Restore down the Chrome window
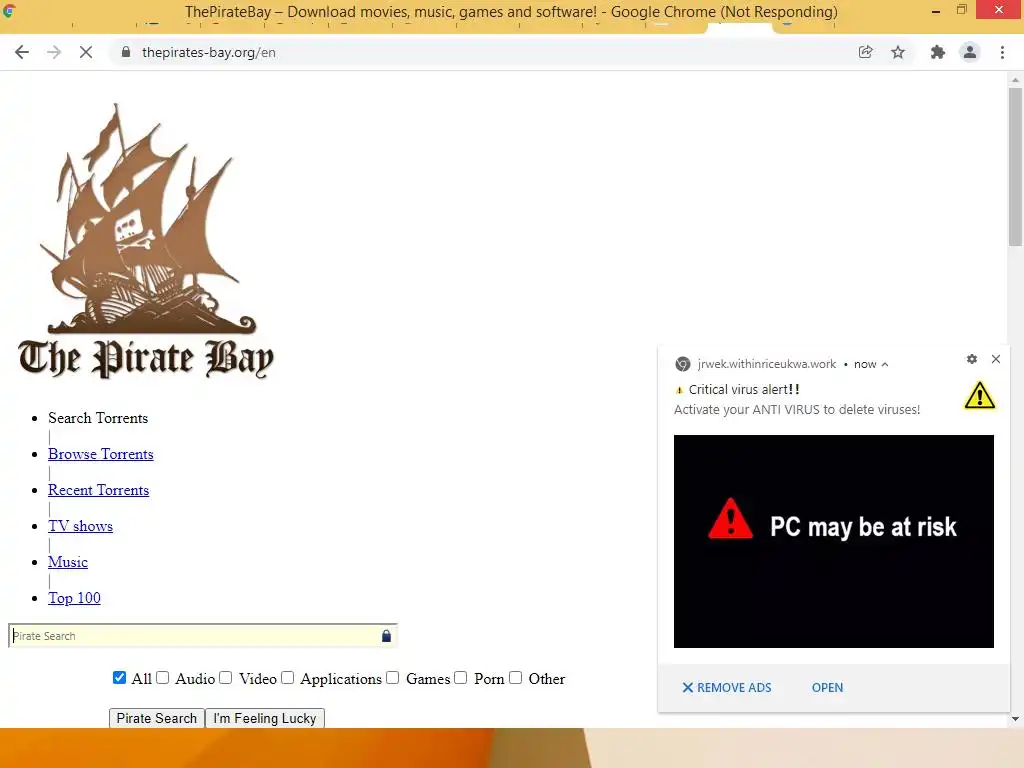Screen dimensions: 1024x768 962,10
